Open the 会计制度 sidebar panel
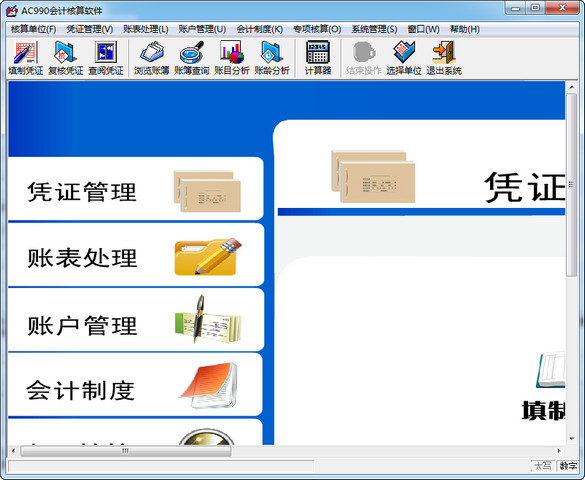Viewport: 585px width, 480px height. pyautogui.click(x=135, y=385)
